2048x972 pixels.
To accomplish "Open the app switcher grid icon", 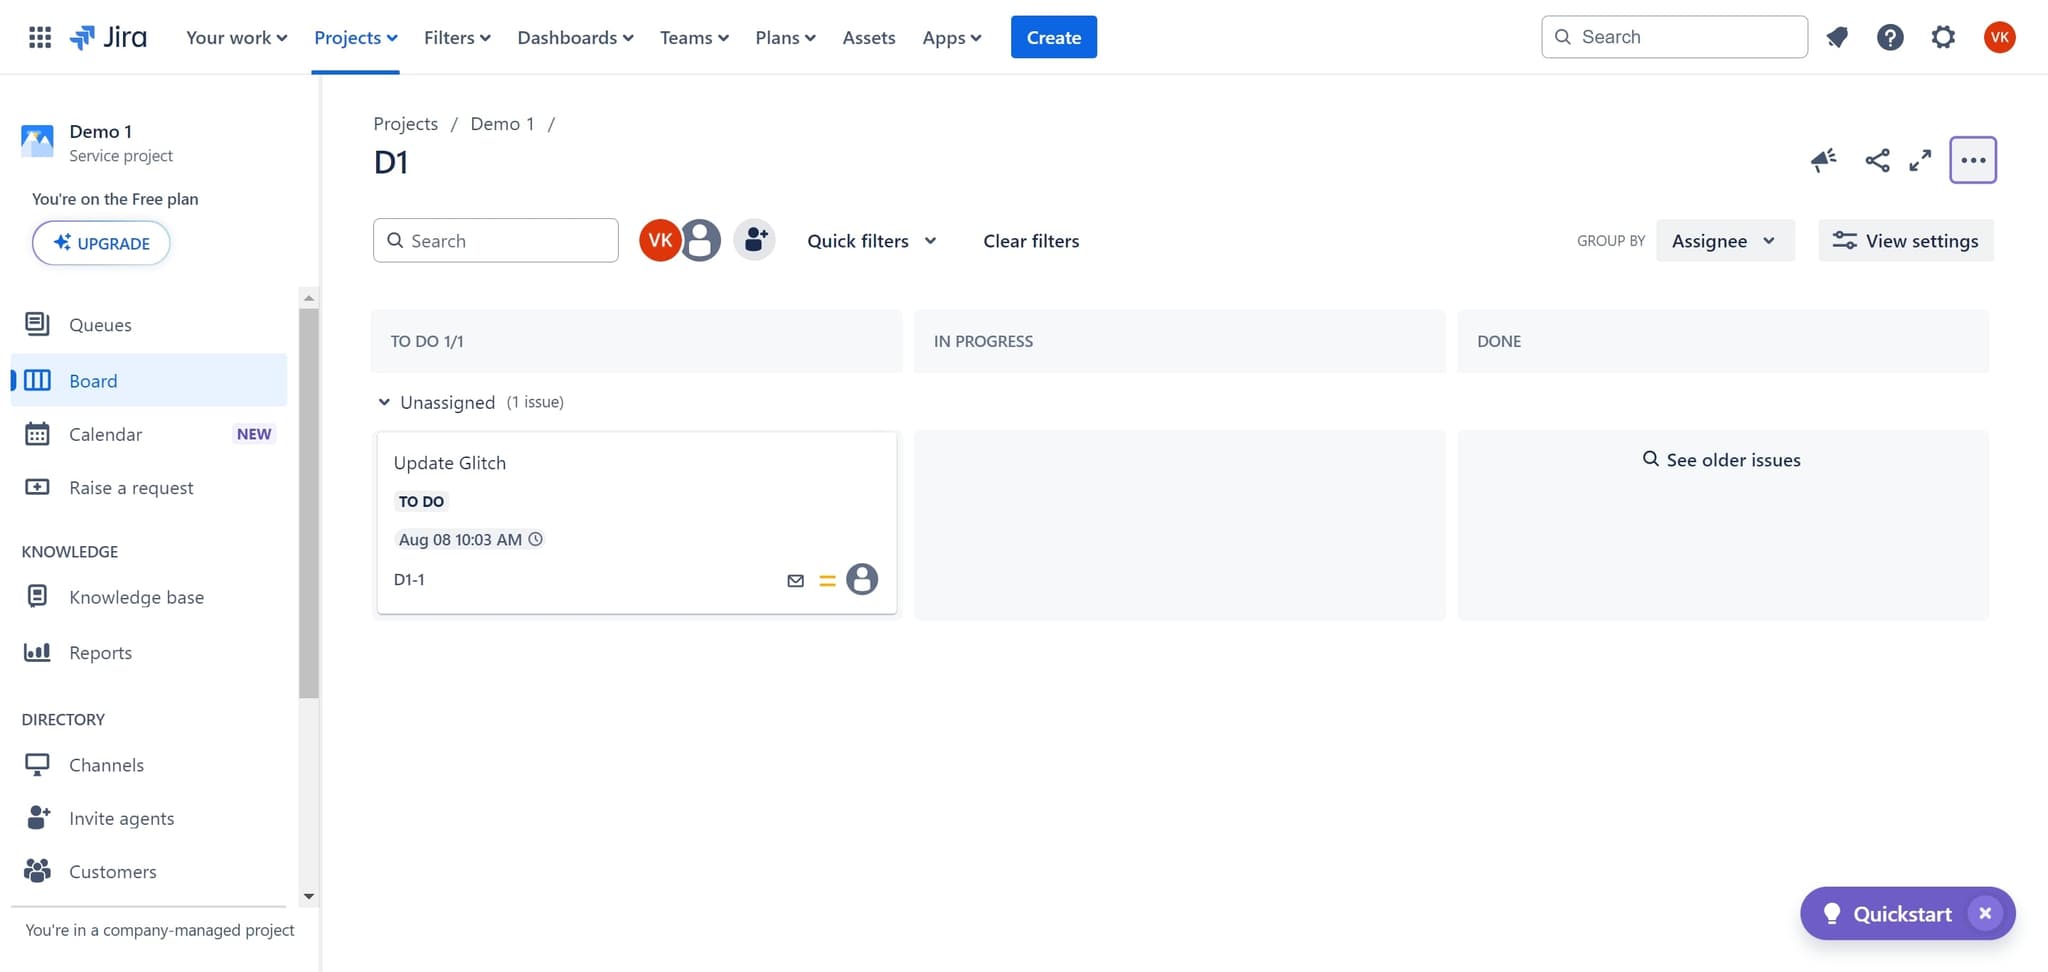I will 40,38.
